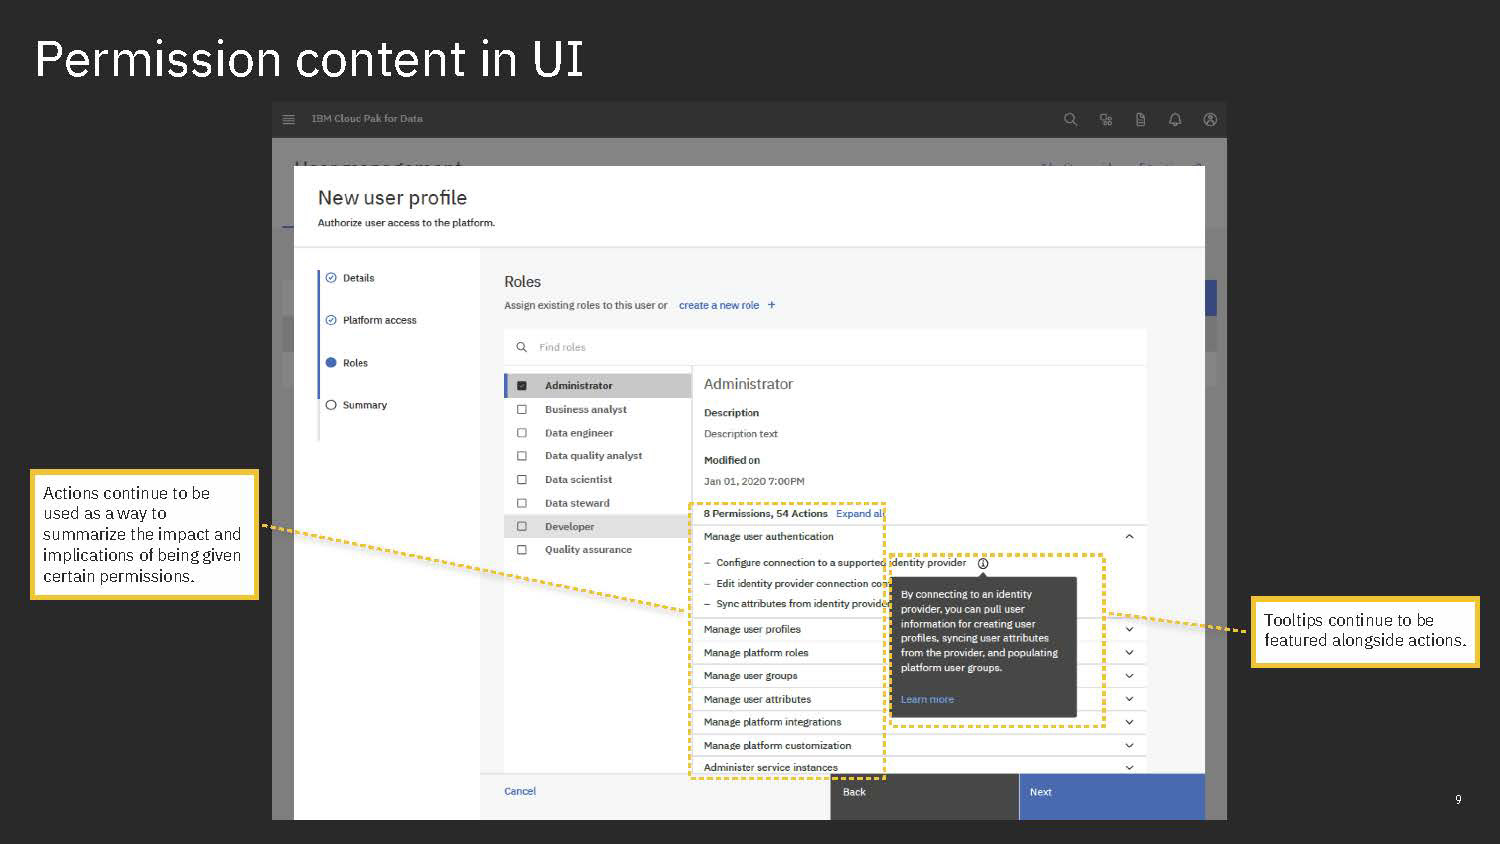This screenshot has height=844, width=1500.
Task: Click the create a new role link
Action: tap(719, 305)
